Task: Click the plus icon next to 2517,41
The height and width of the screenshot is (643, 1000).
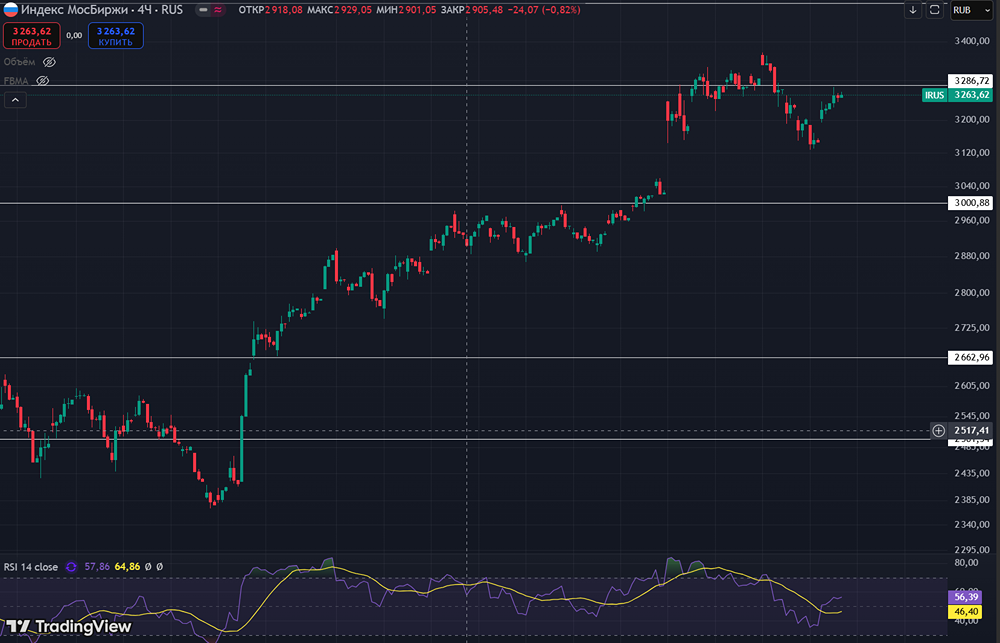Action: pyautogui.click(x=938, y=431)
